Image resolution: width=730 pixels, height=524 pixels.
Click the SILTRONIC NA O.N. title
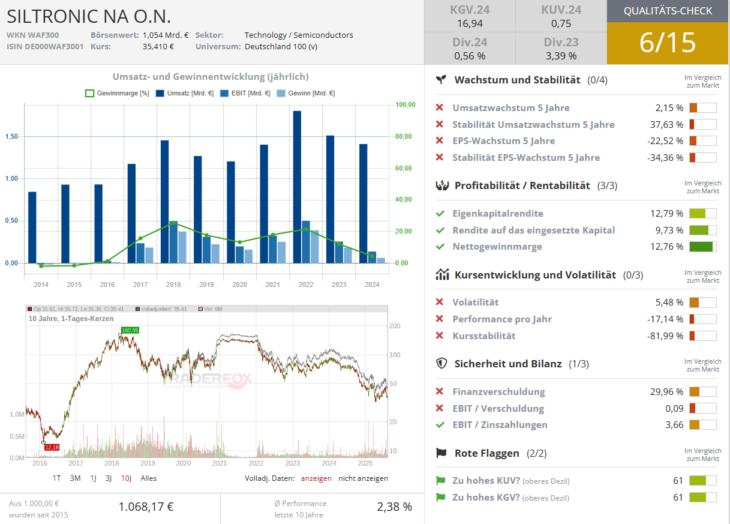click(89, 16)
